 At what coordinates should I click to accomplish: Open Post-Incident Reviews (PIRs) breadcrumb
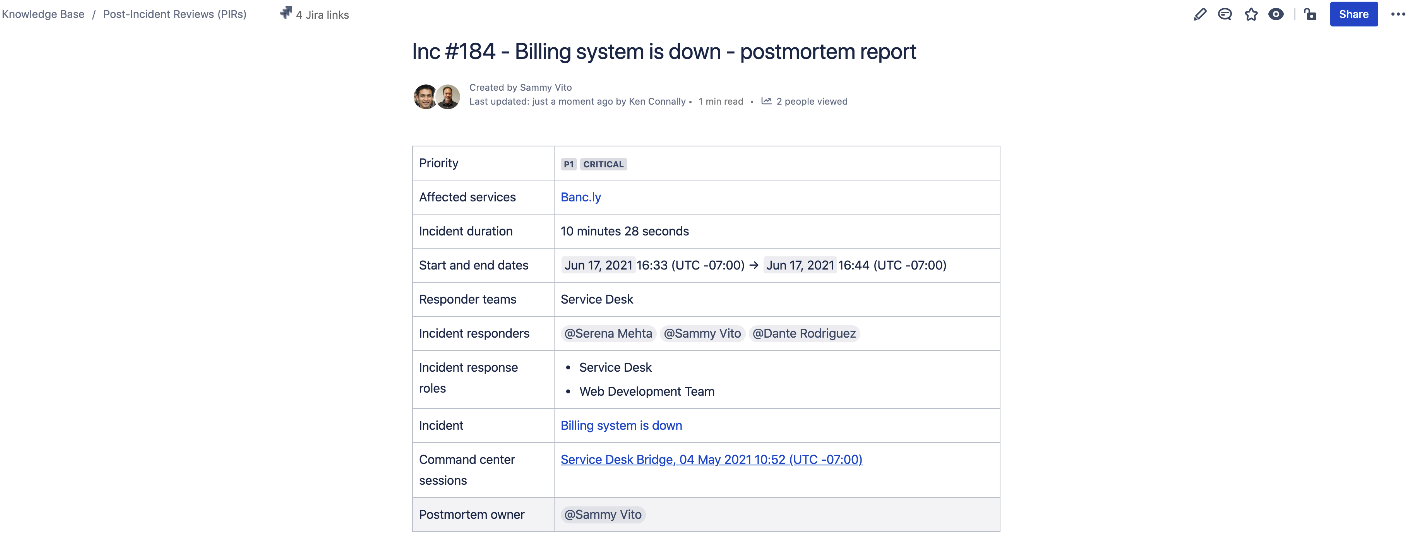175,15
